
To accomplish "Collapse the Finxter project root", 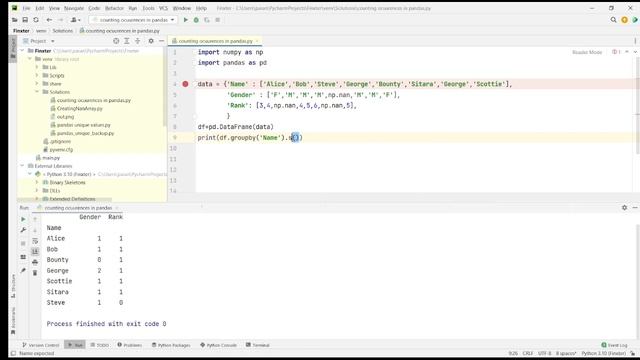I will [22, 51].
